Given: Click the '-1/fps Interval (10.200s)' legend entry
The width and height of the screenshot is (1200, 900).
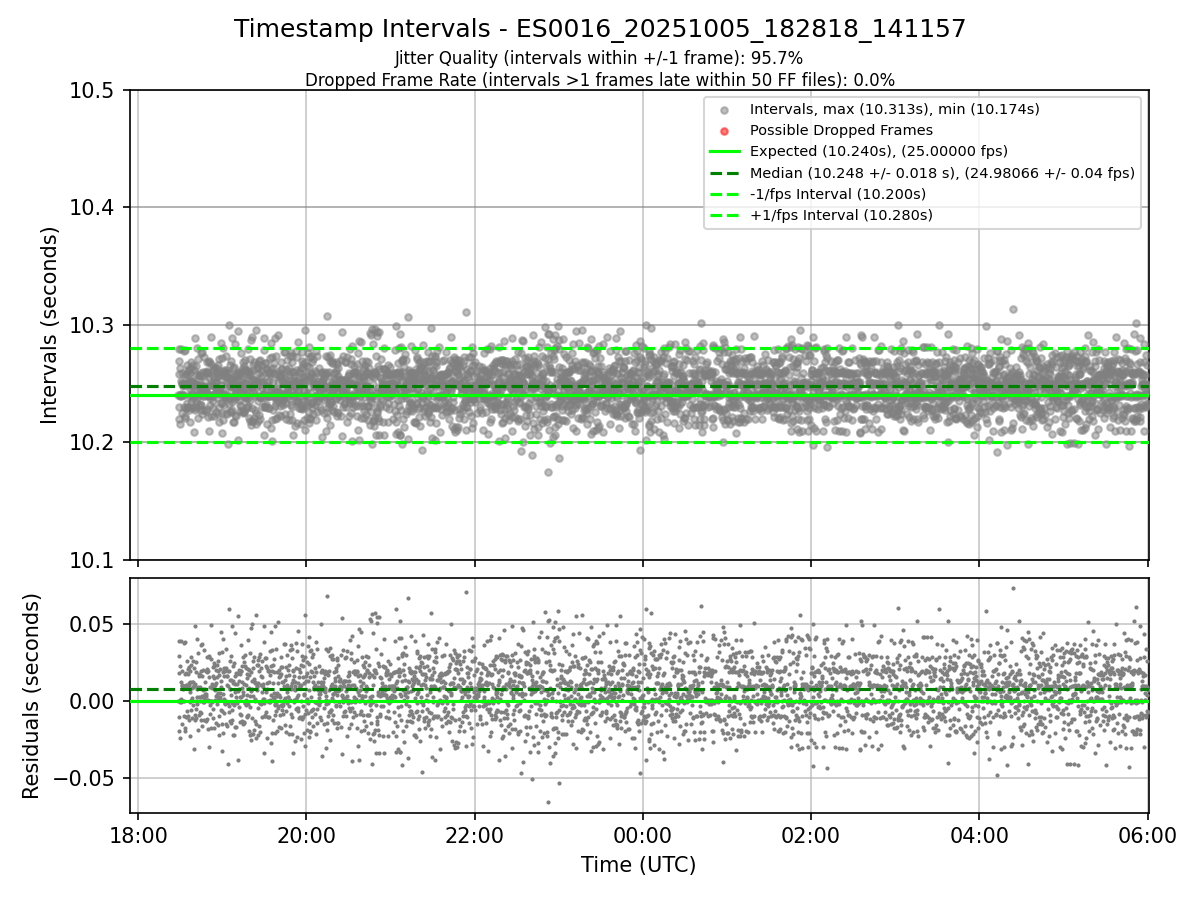Looking at the screenshot, I should 838,194.
